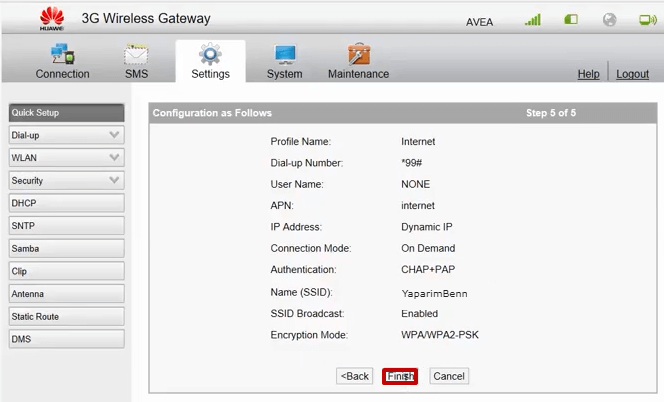Click the Huawei logo
Viewport: 664px width, 402px height.
[52, 19]
